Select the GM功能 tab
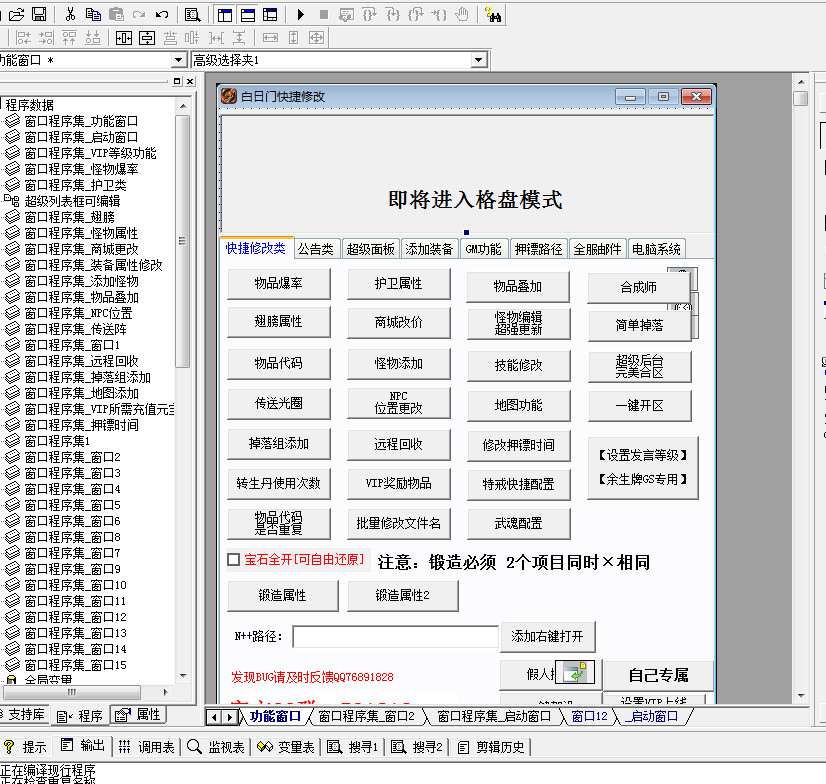826x784 pixels. tap(484, 249)
